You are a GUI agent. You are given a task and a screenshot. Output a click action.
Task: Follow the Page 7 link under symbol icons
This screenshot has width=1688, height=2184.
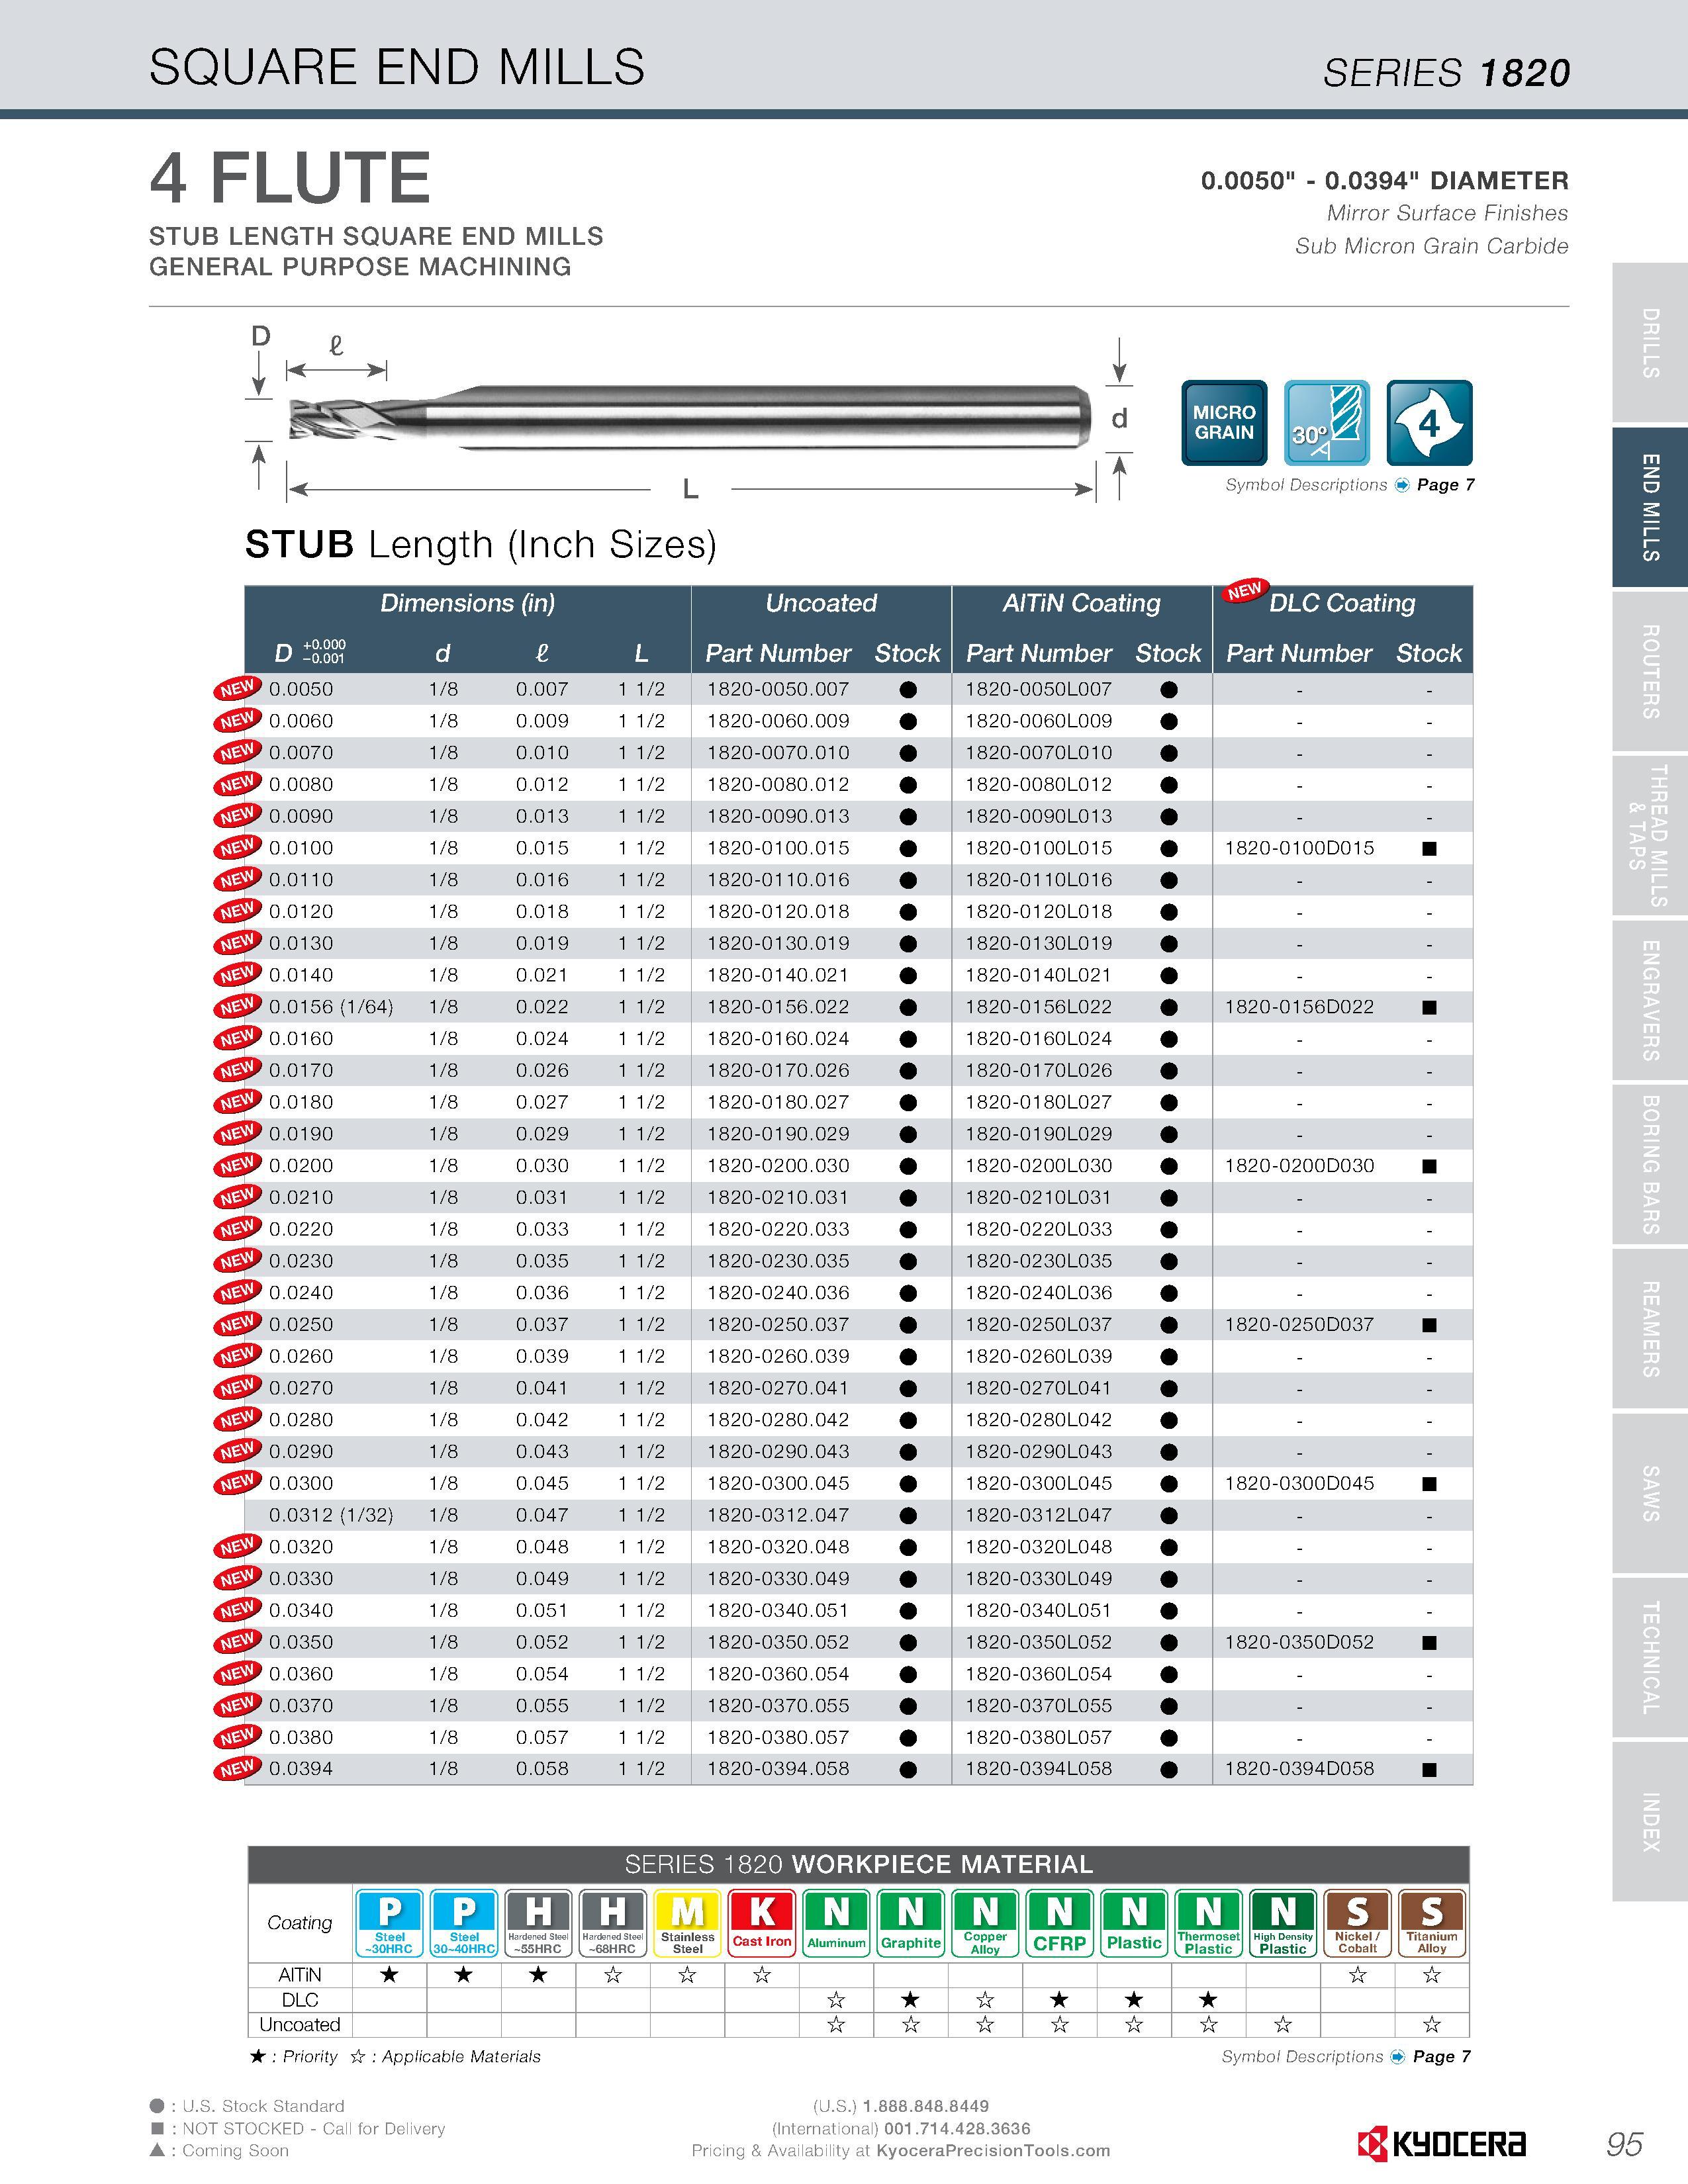tap(1445, 485)
